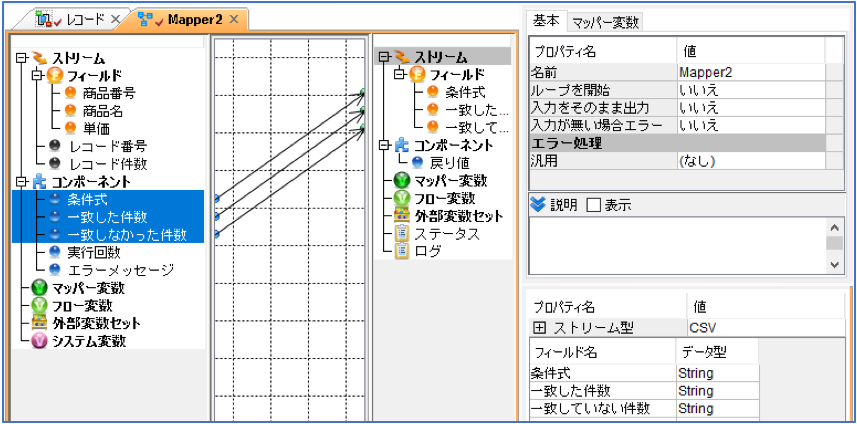Collapse the right コンポーネント tree node
The width and height of the screenshot is (857, 424).
(x=383, y=145)
